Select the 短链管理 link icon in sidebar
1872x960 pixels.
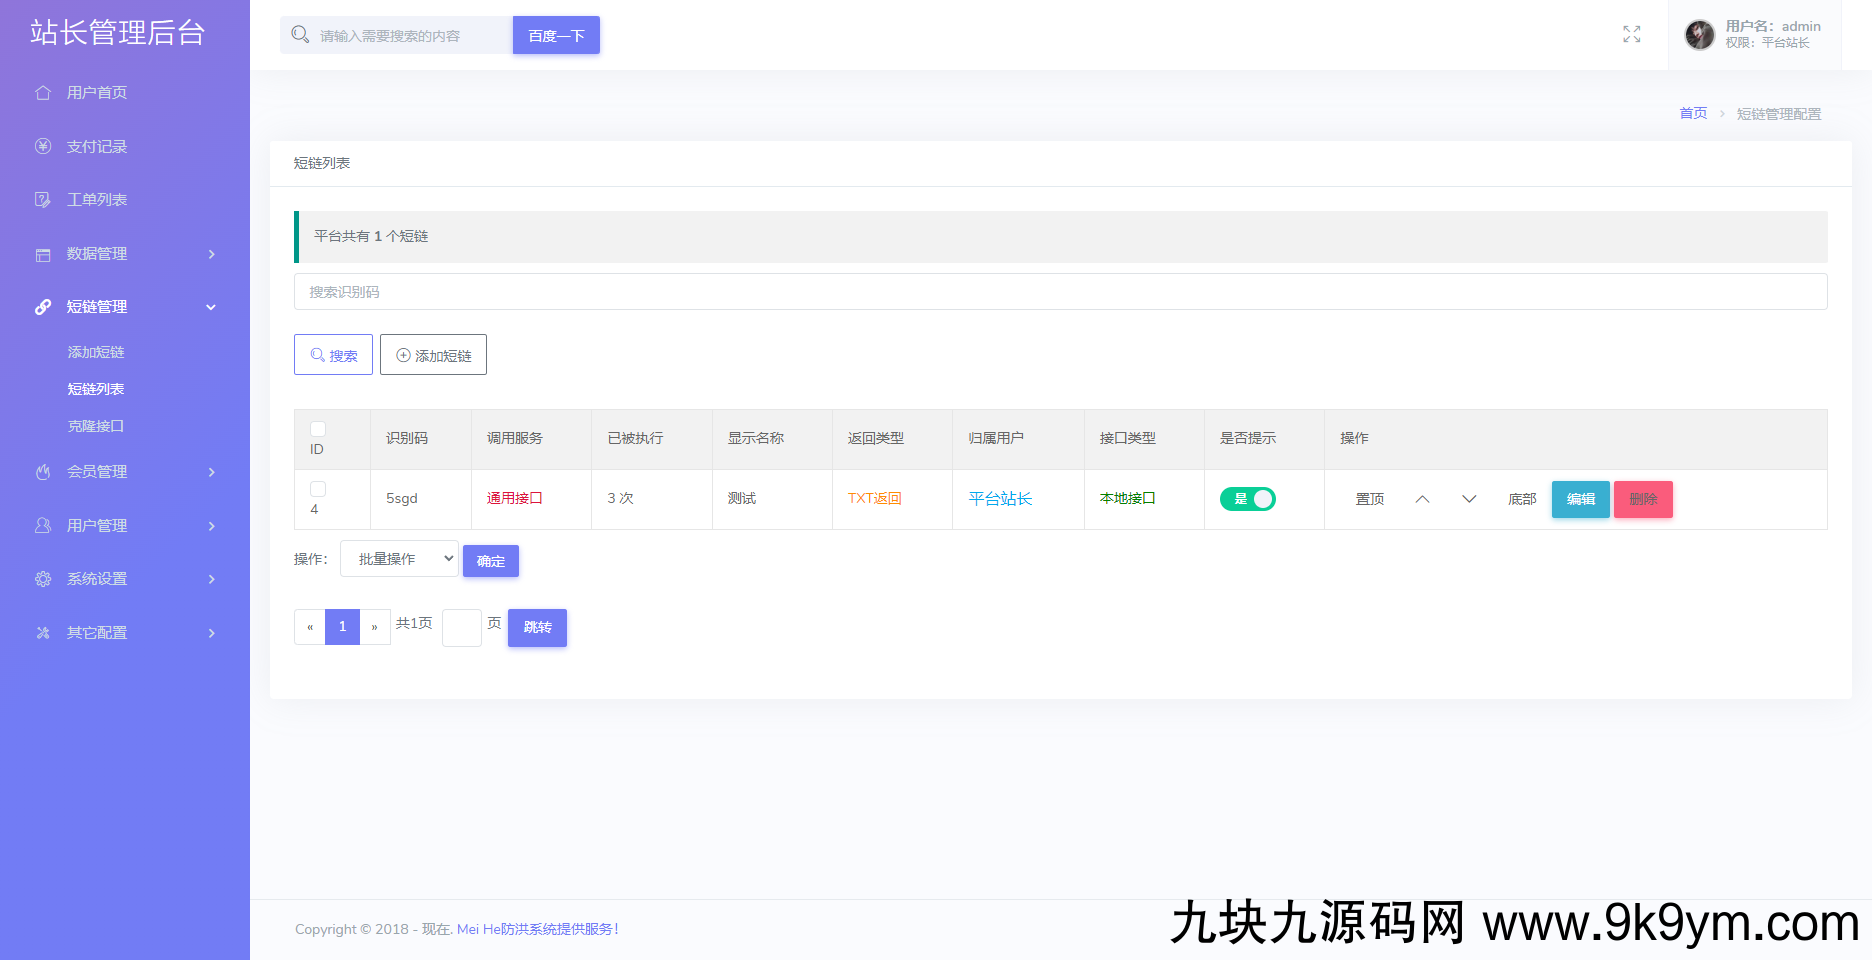coord(43,306)
